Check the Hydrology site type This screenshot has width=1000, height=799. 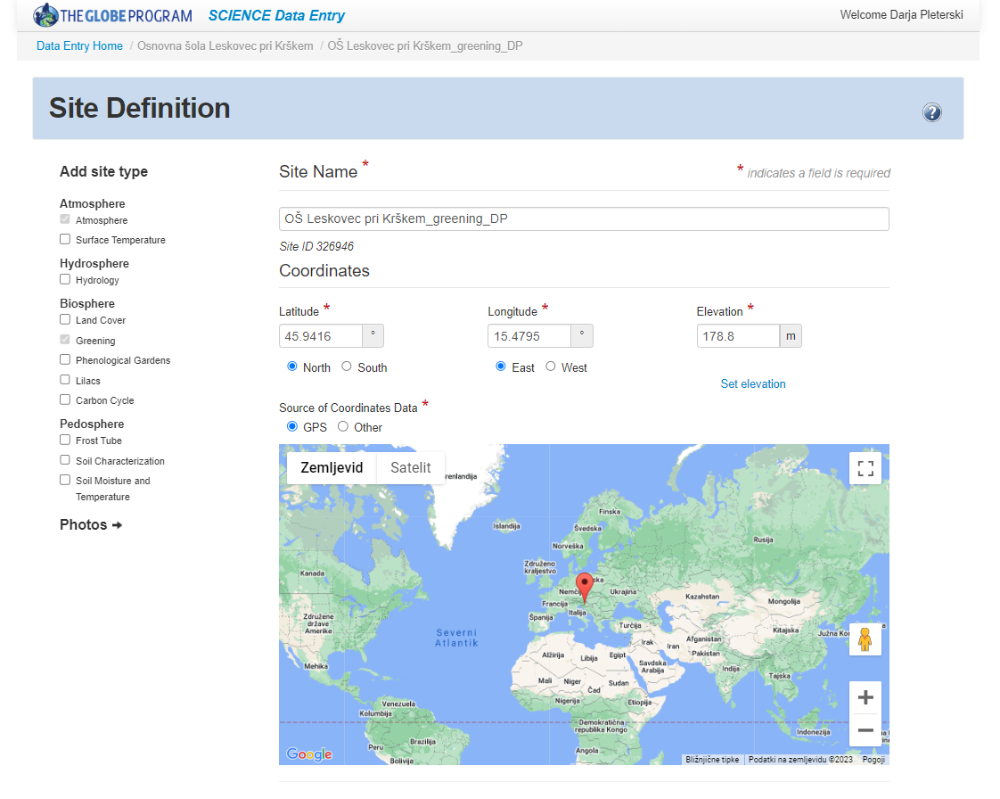[x=65, y=280]
